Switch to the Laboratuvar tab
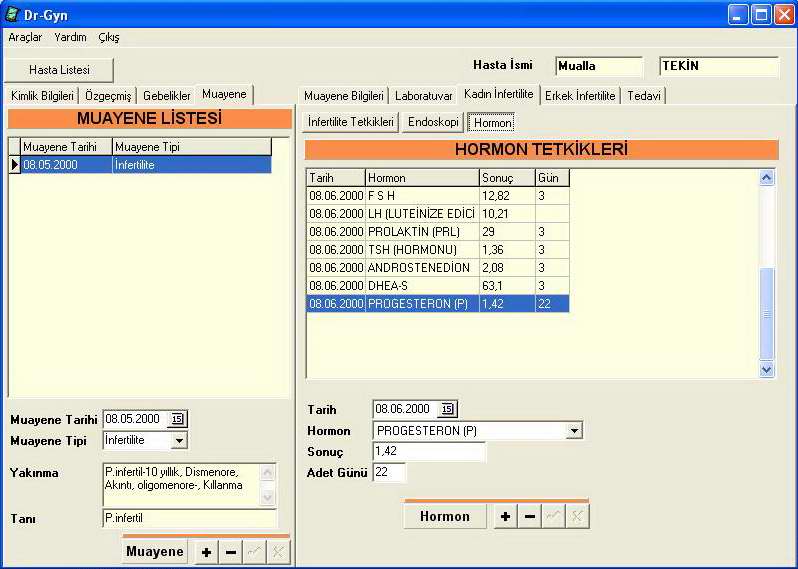798x569 pixels. (x=423, y=96)
